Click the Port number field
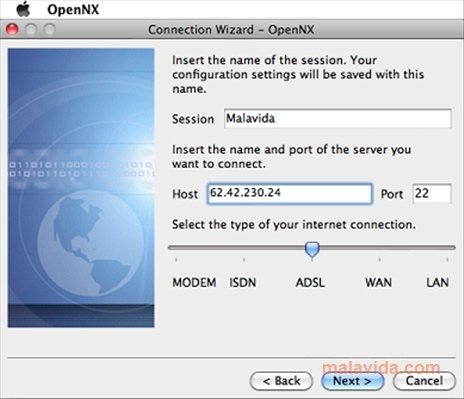 [x=432, y=193]
